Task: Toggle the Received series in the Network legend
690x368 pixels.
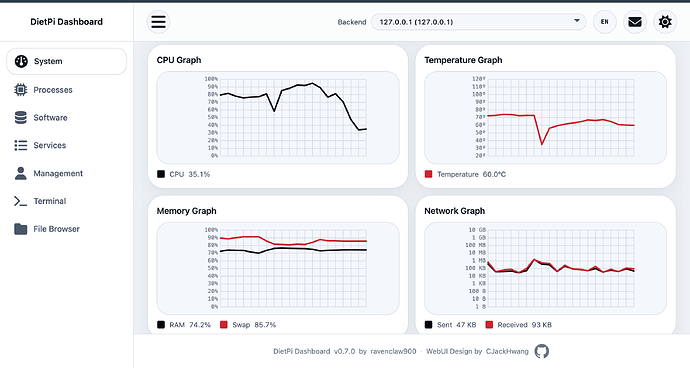Action: coord(518,325)
